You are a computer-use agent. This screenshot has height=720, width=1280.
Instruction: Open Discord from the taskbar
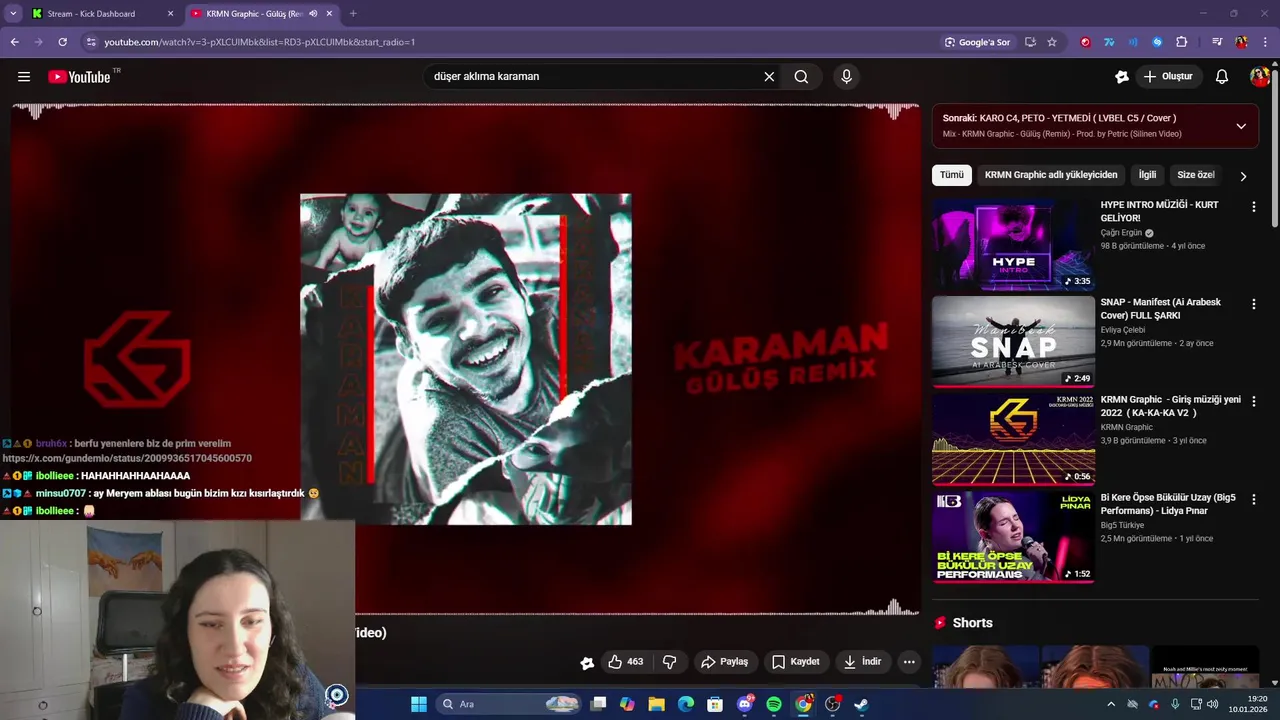pyautogui.click(x=745, y=704)
